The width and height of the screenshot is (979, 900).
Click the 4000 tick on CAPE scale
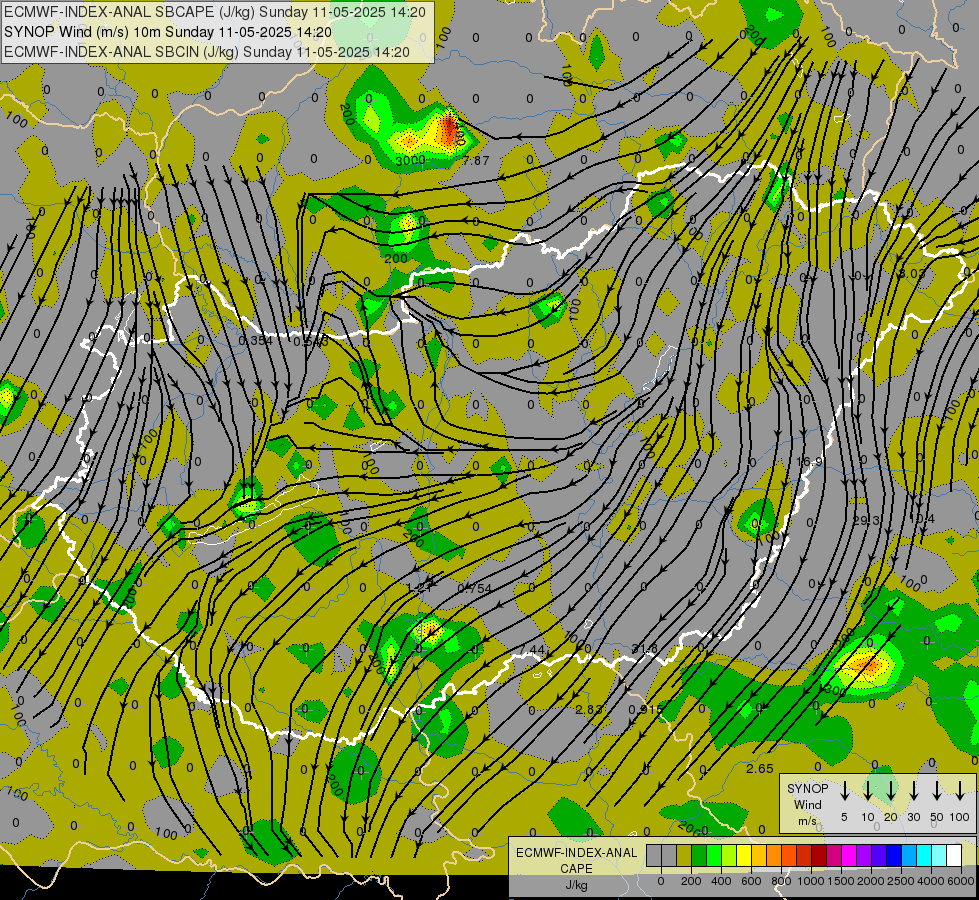point(931,881)
